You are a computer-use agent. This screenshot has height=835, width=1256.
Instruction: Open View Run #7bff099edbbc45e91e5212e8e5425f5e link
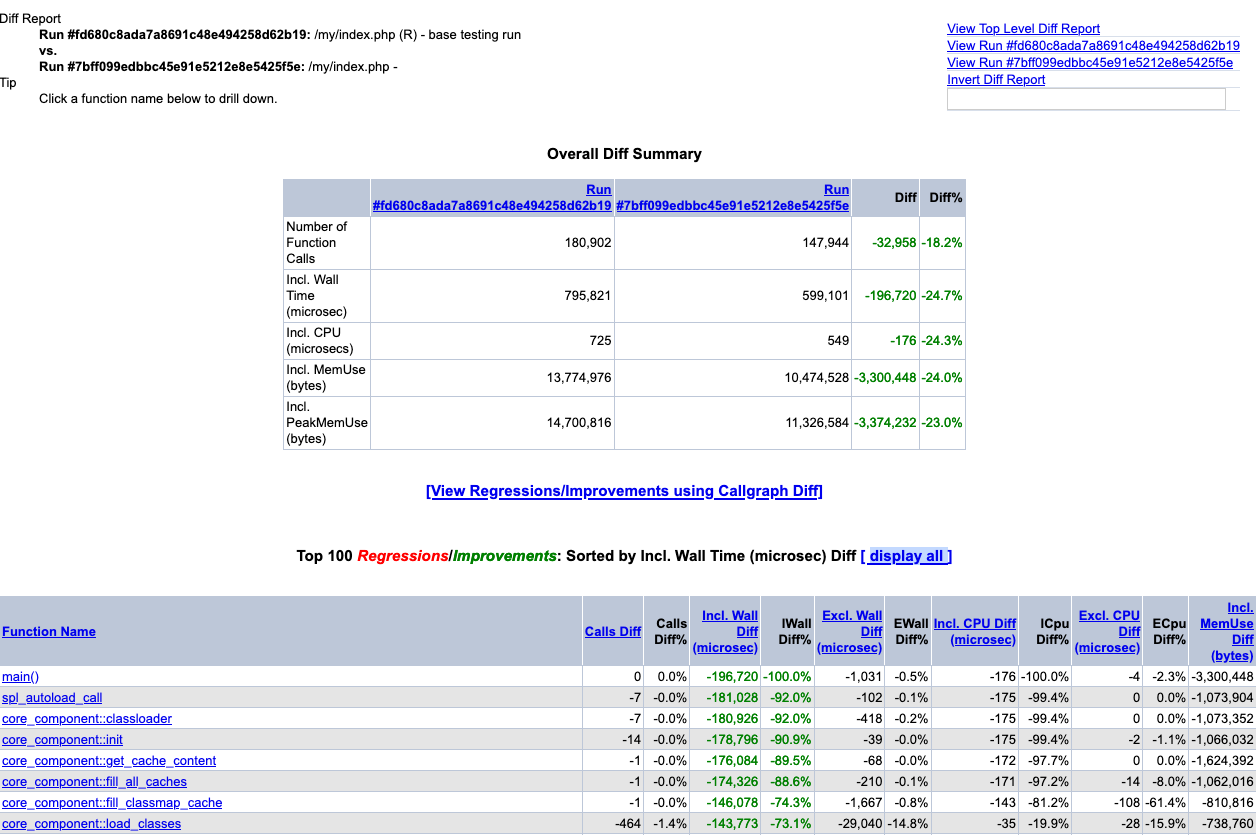point(1090,63)
